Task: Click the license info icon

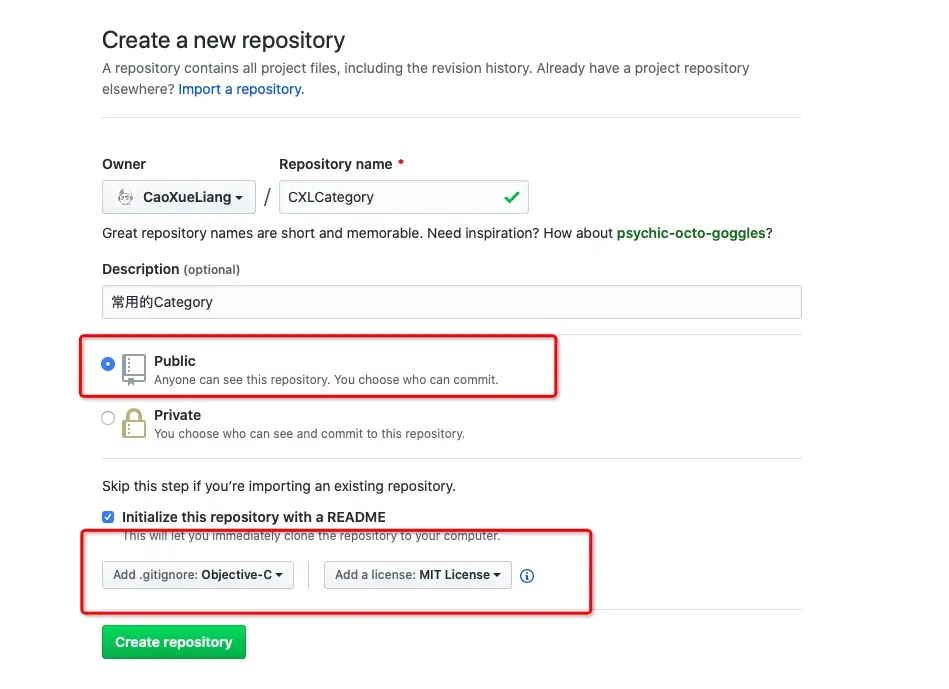Action: coord(527,576)
